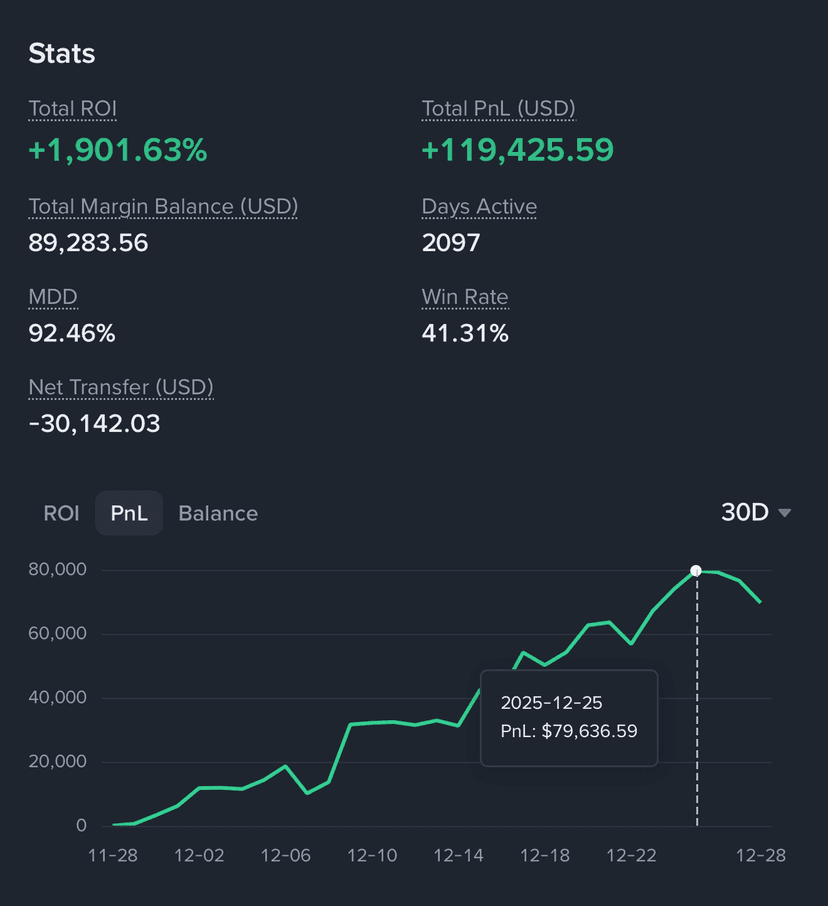Open the Balance chart tab

pos(218,513)
